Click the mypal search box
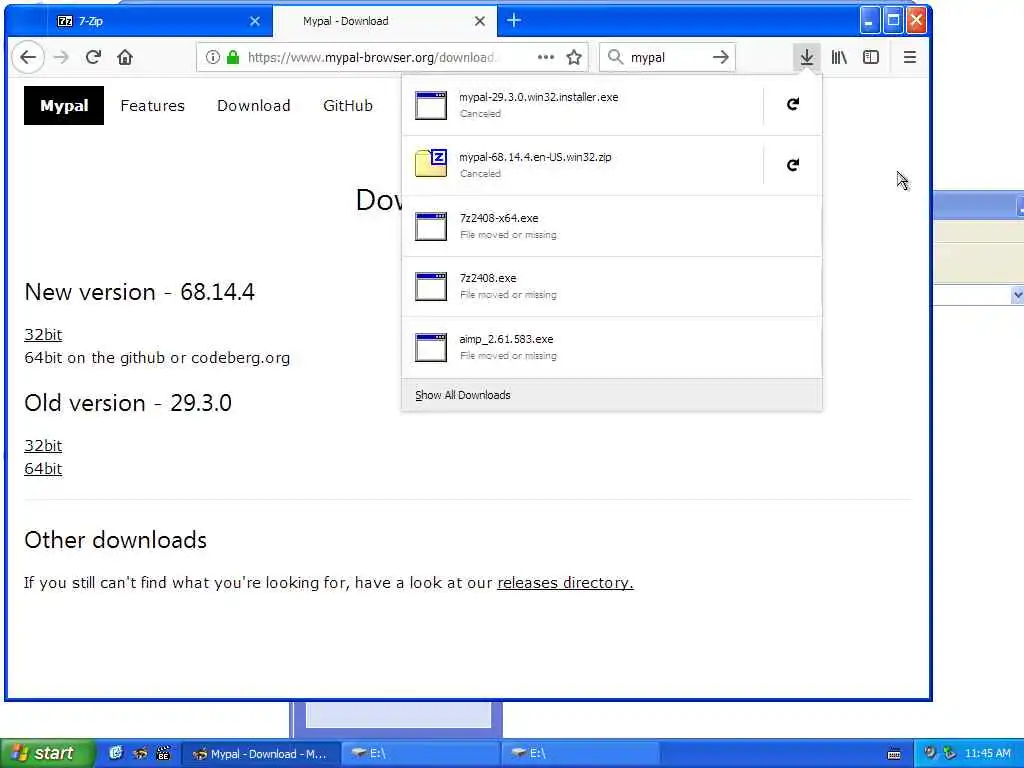This screenshot has height=768, width=1024. coord(667,57)
